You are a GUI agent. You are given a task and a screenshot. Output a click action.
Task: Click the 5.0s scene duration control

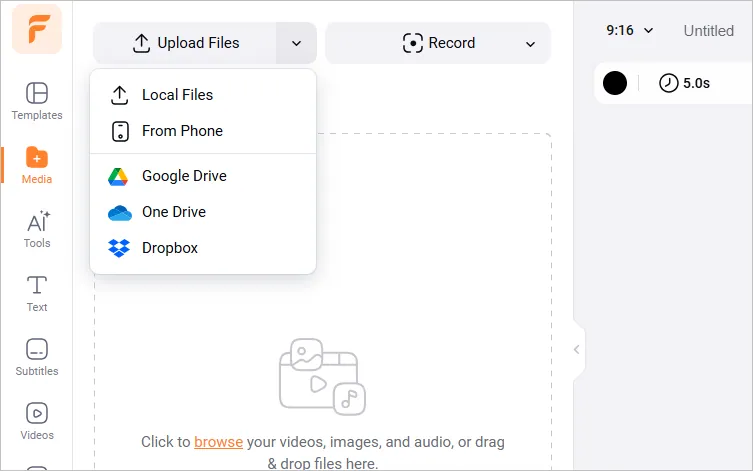click(x=684, y=83)
